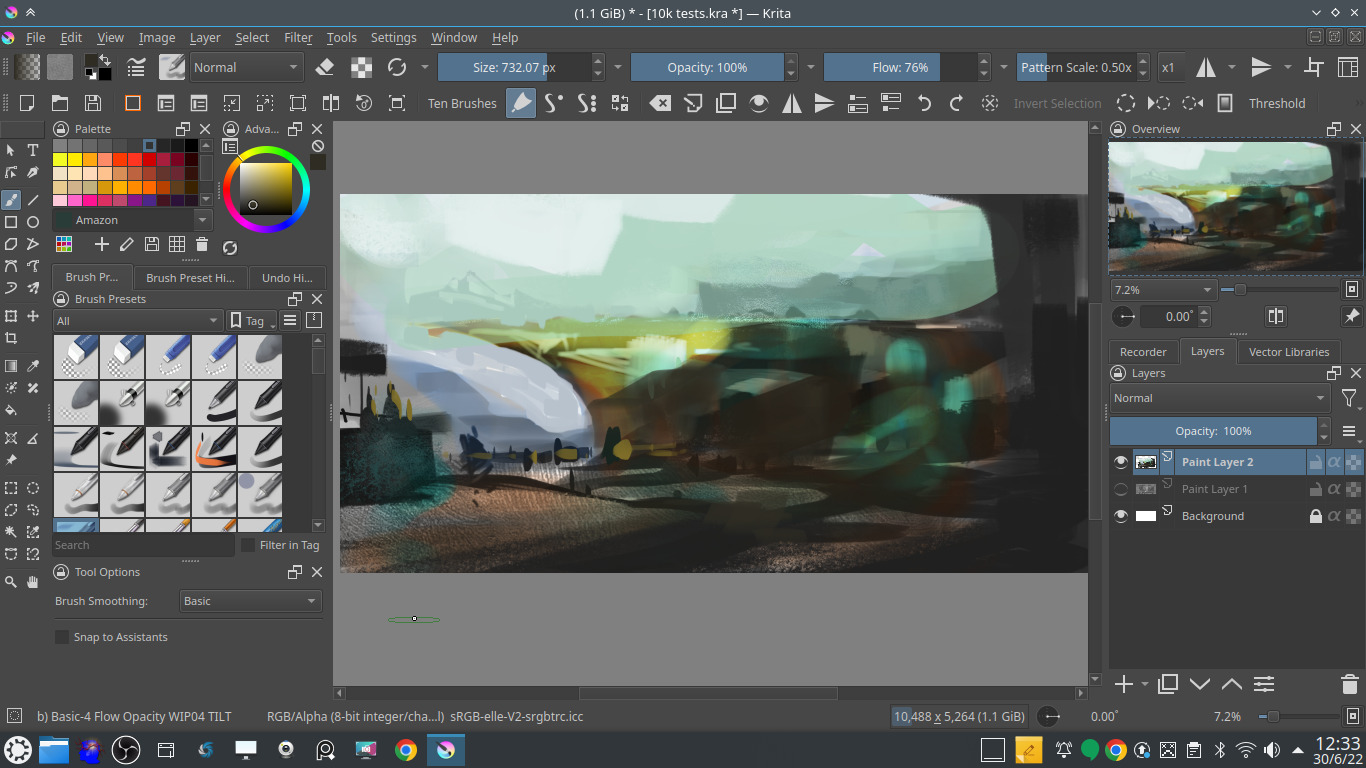Adjust the Flow 76% slider
The image size is (1366, 768).
900,67
